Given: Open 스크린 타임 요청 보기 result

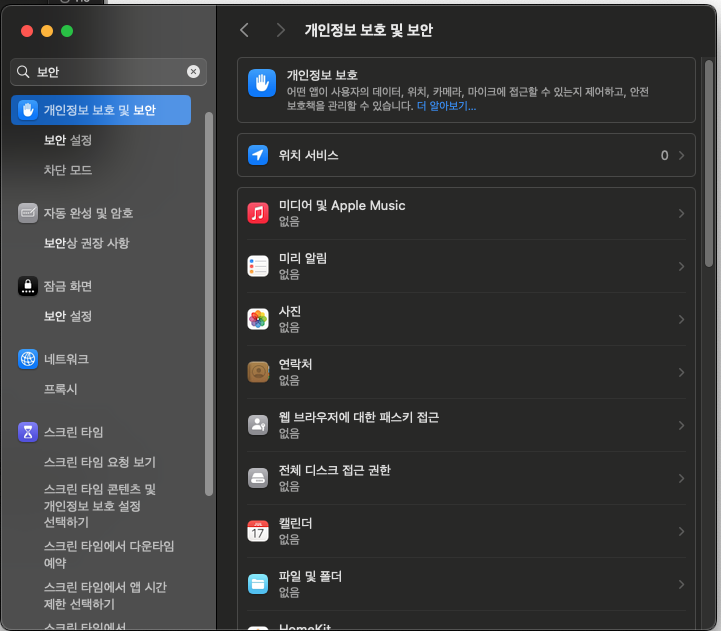Looking at the screenshot, I should pyautogui.click(x=100, y=462).
